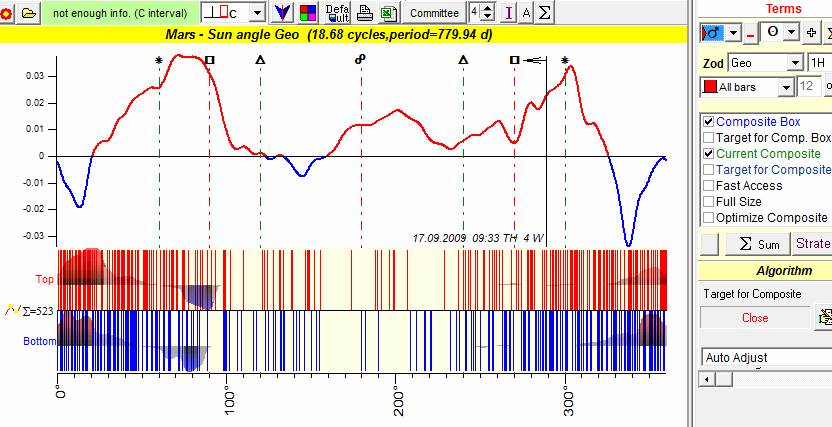Click the red-yellow sun icon in toolbar
Image resolution: width=832 pixels, height=427 pixels.
tap(5, 13)
